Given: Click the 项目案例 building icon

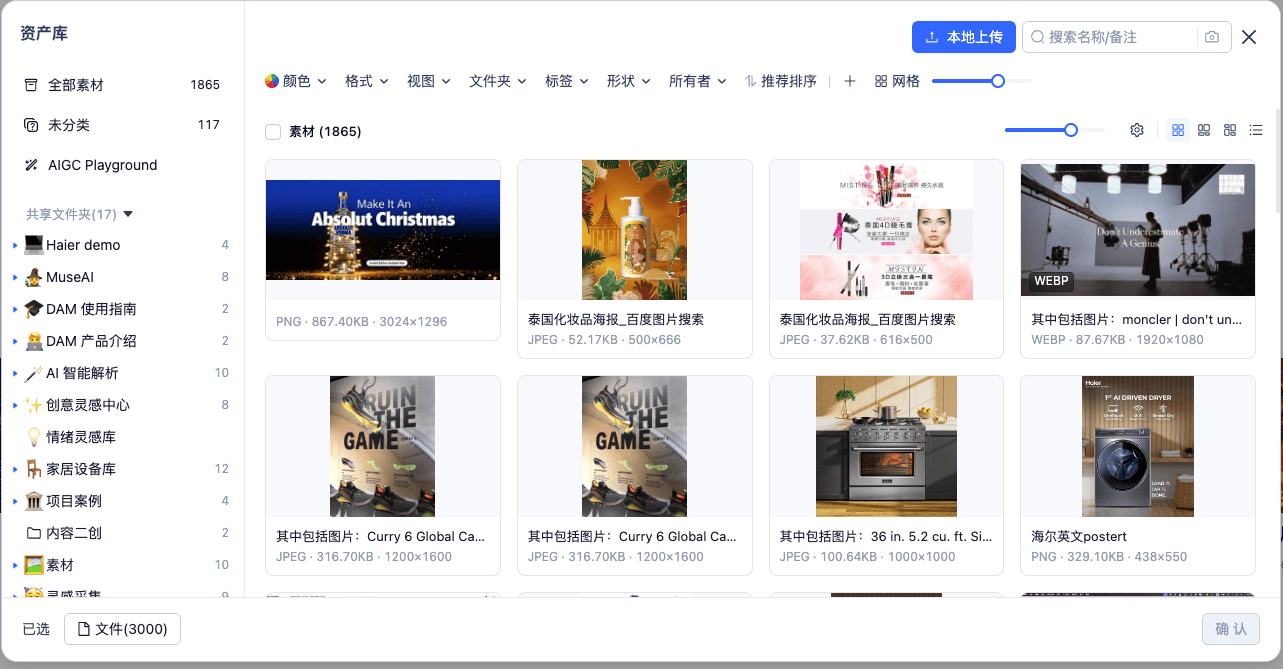Looking at the screenshot, I should tap(34, 501).
